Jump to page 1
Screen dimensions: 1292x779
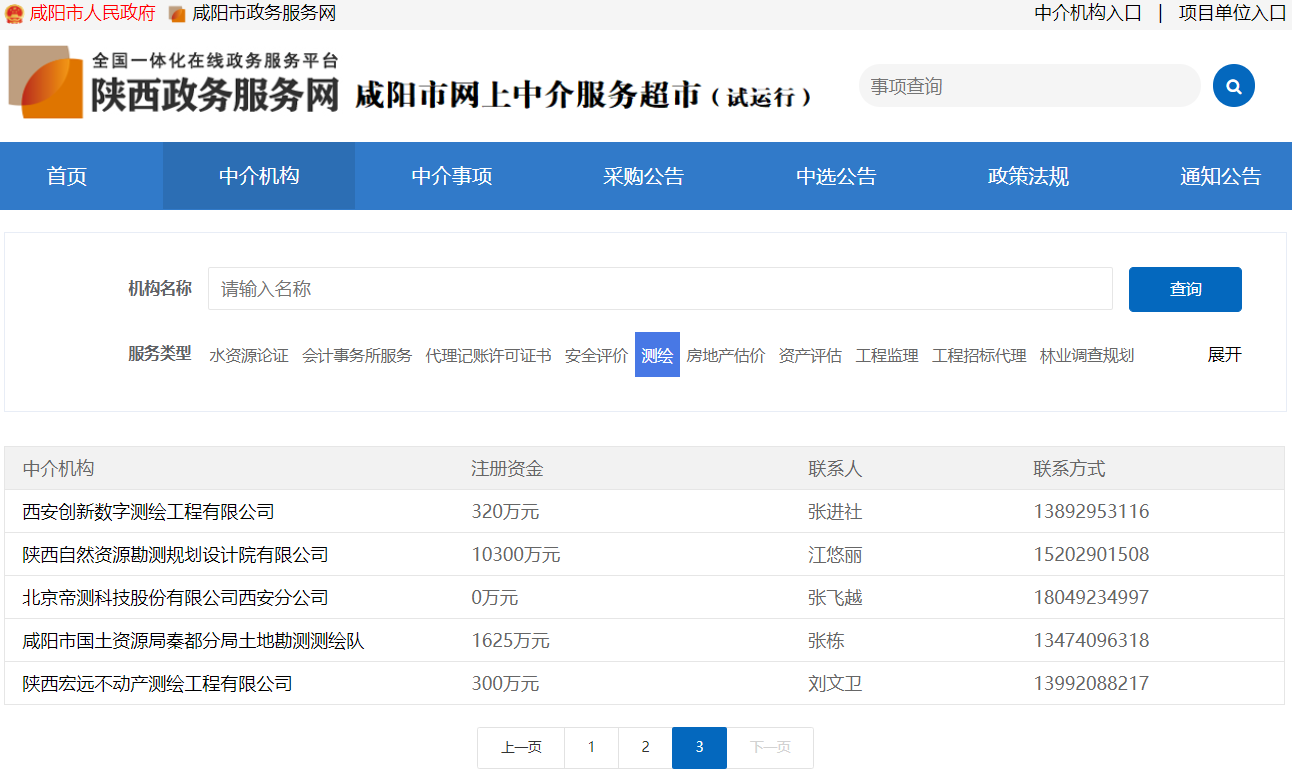591,747
